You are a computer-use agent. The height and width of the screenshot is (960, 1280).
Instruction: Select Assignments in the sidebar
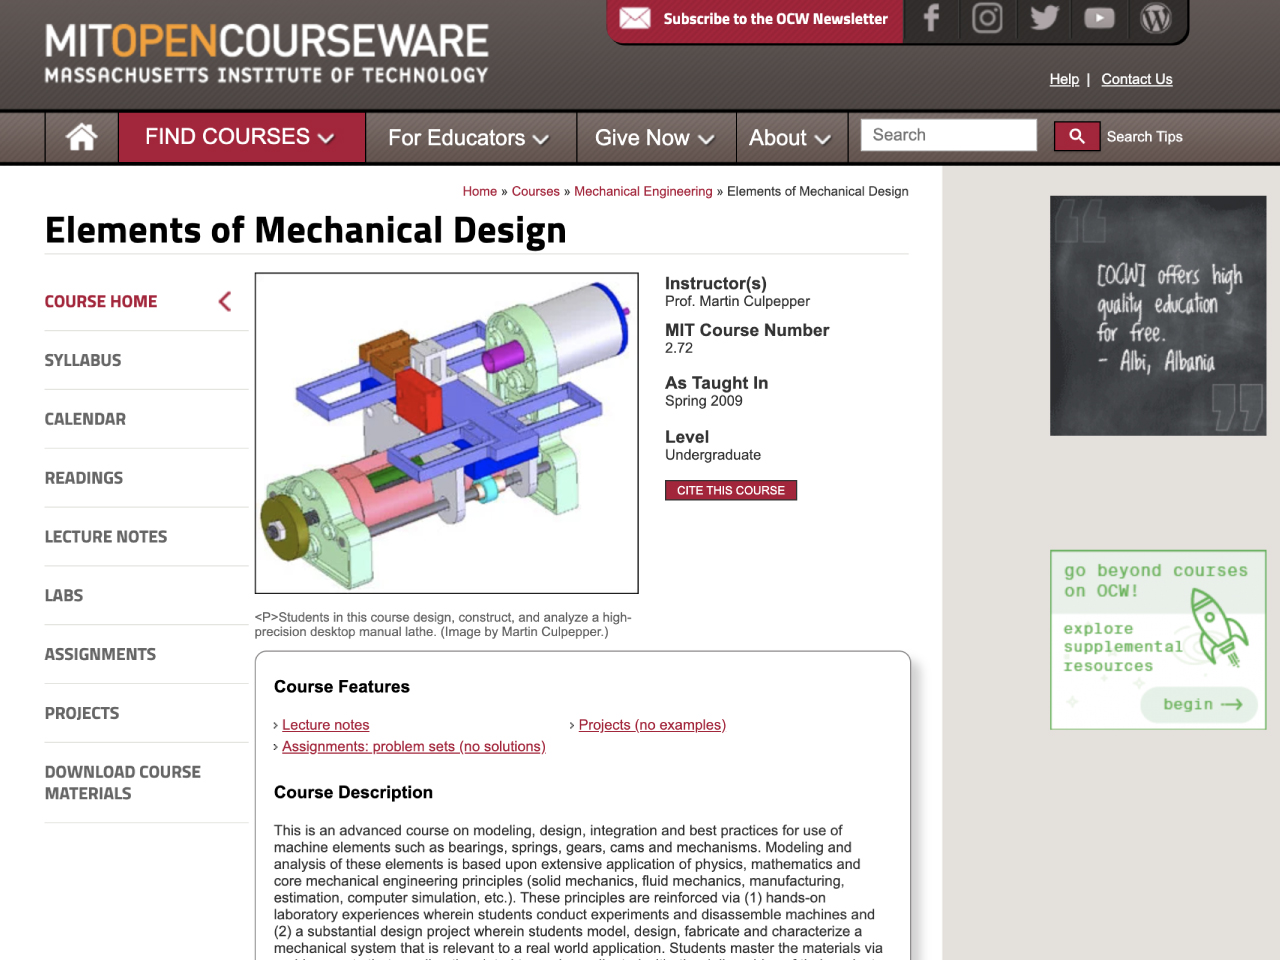(100, 655)
